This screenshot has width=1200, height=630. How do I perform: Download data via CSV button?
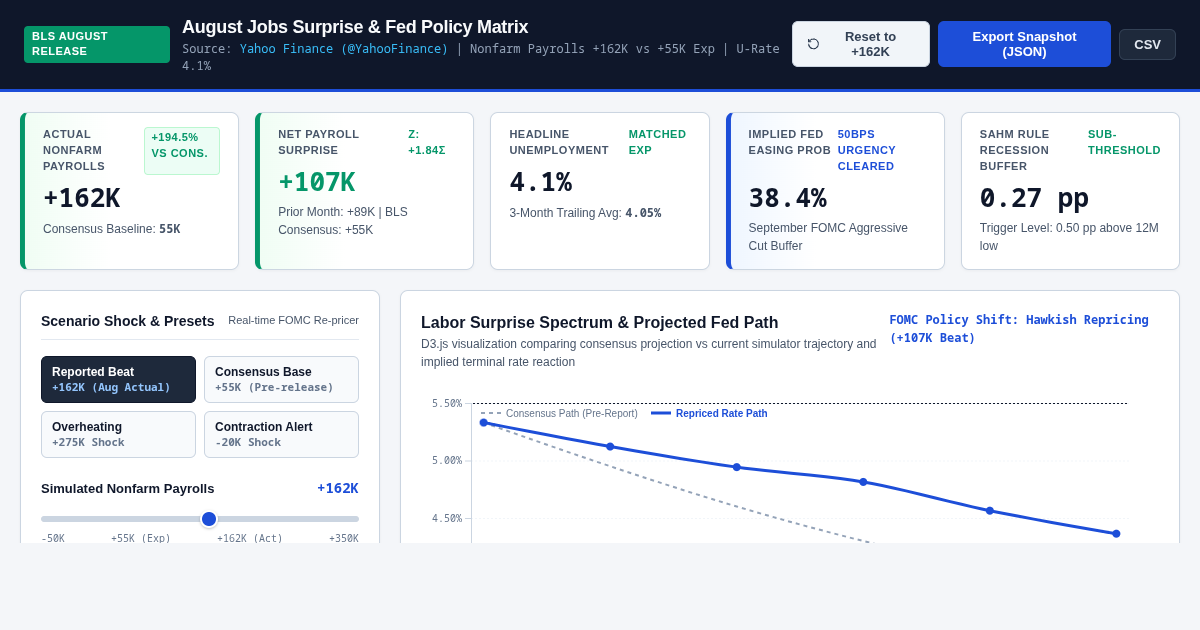[x=1147, y=44]
